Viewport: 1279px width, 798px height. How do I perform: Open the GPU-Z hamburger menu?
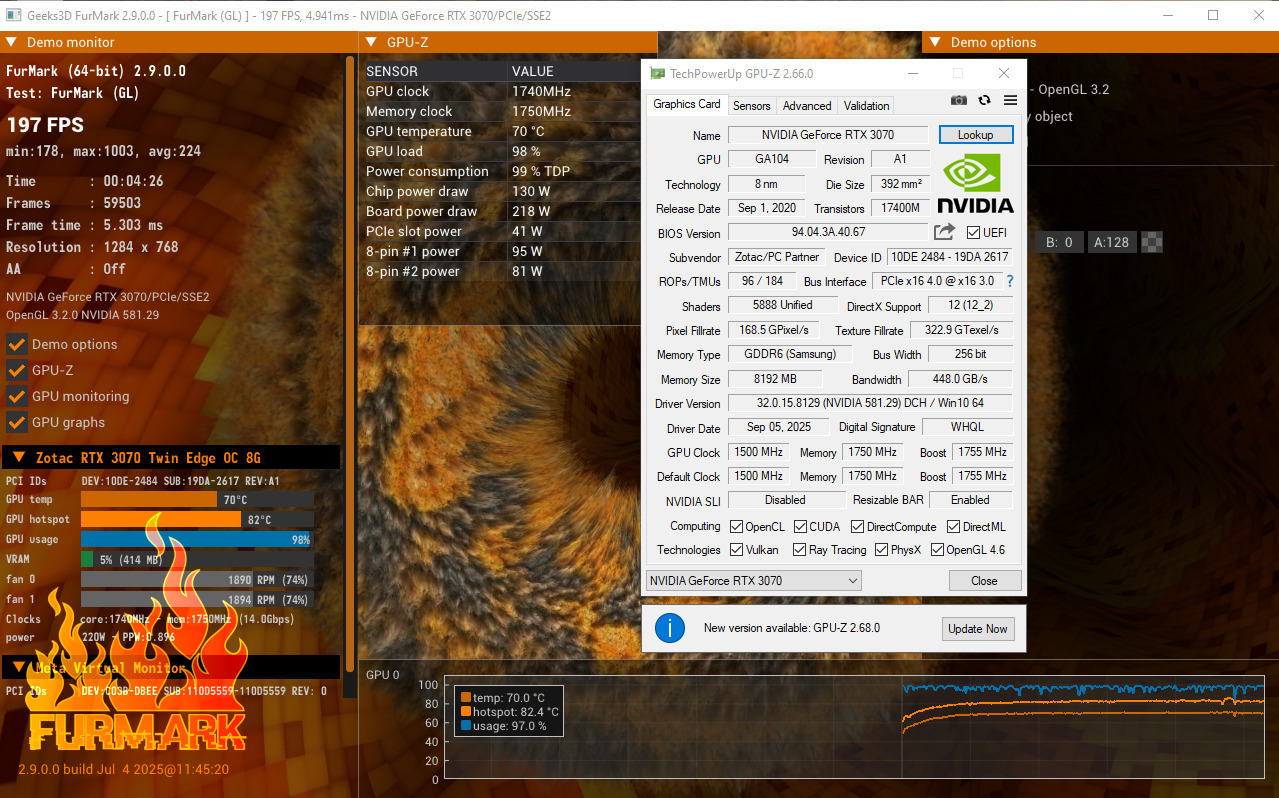coord(1010,100)
